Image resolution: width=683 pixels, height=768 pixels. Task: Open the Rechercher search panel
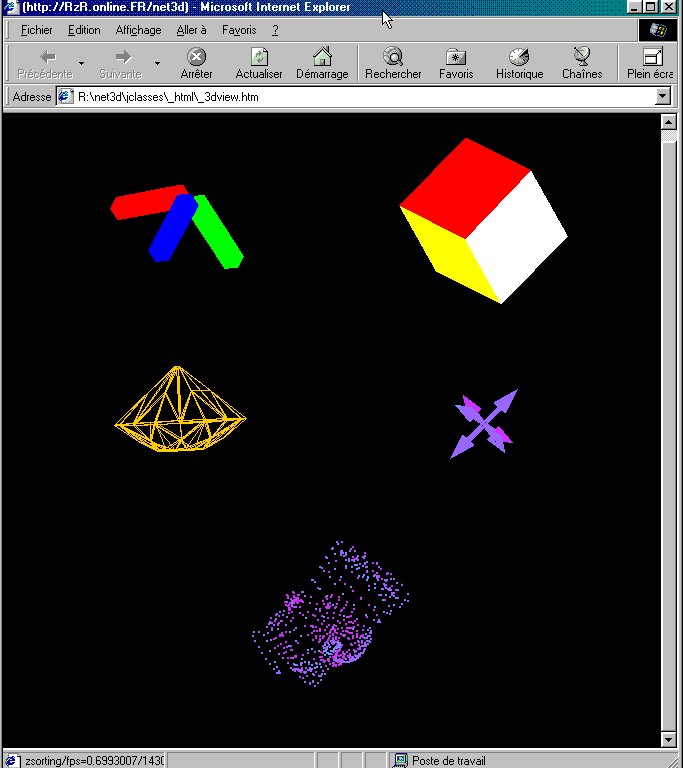click(393, 64)
